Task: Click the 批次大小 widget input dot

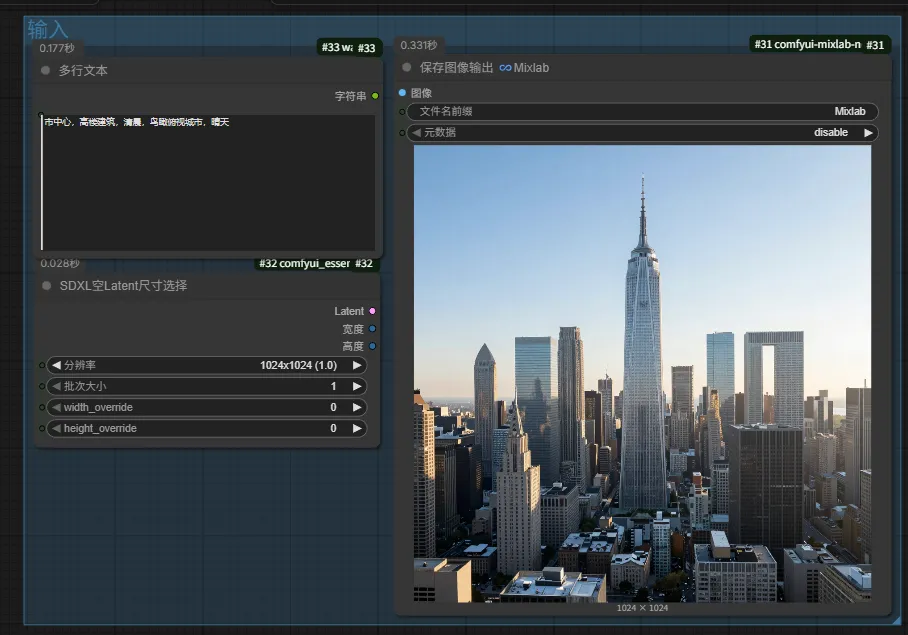Action: coord(42,386)
